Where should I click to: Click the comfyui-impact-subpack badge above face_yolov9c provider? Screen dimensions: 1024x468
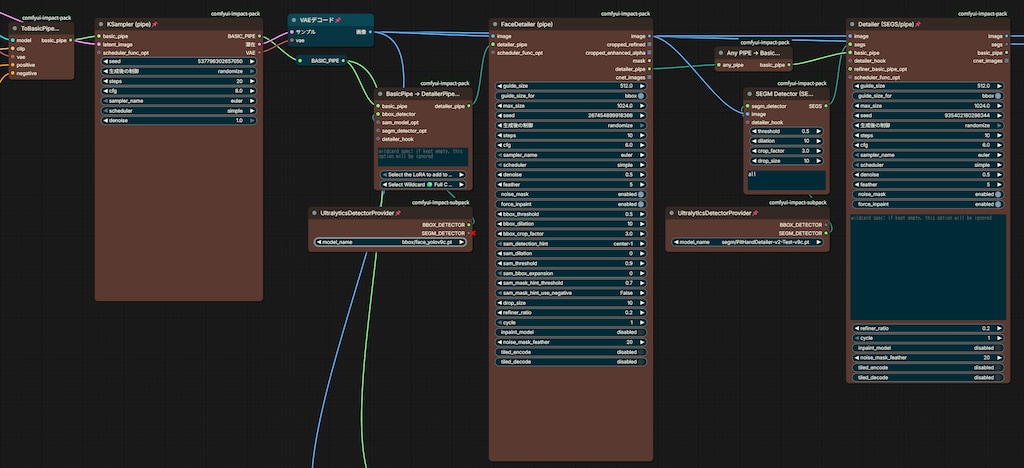(441, 203)
